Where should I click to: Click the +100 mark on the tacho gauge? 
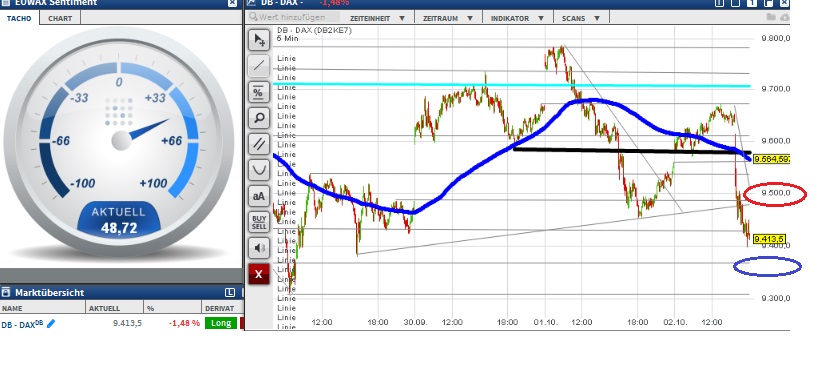pos(153,183)
